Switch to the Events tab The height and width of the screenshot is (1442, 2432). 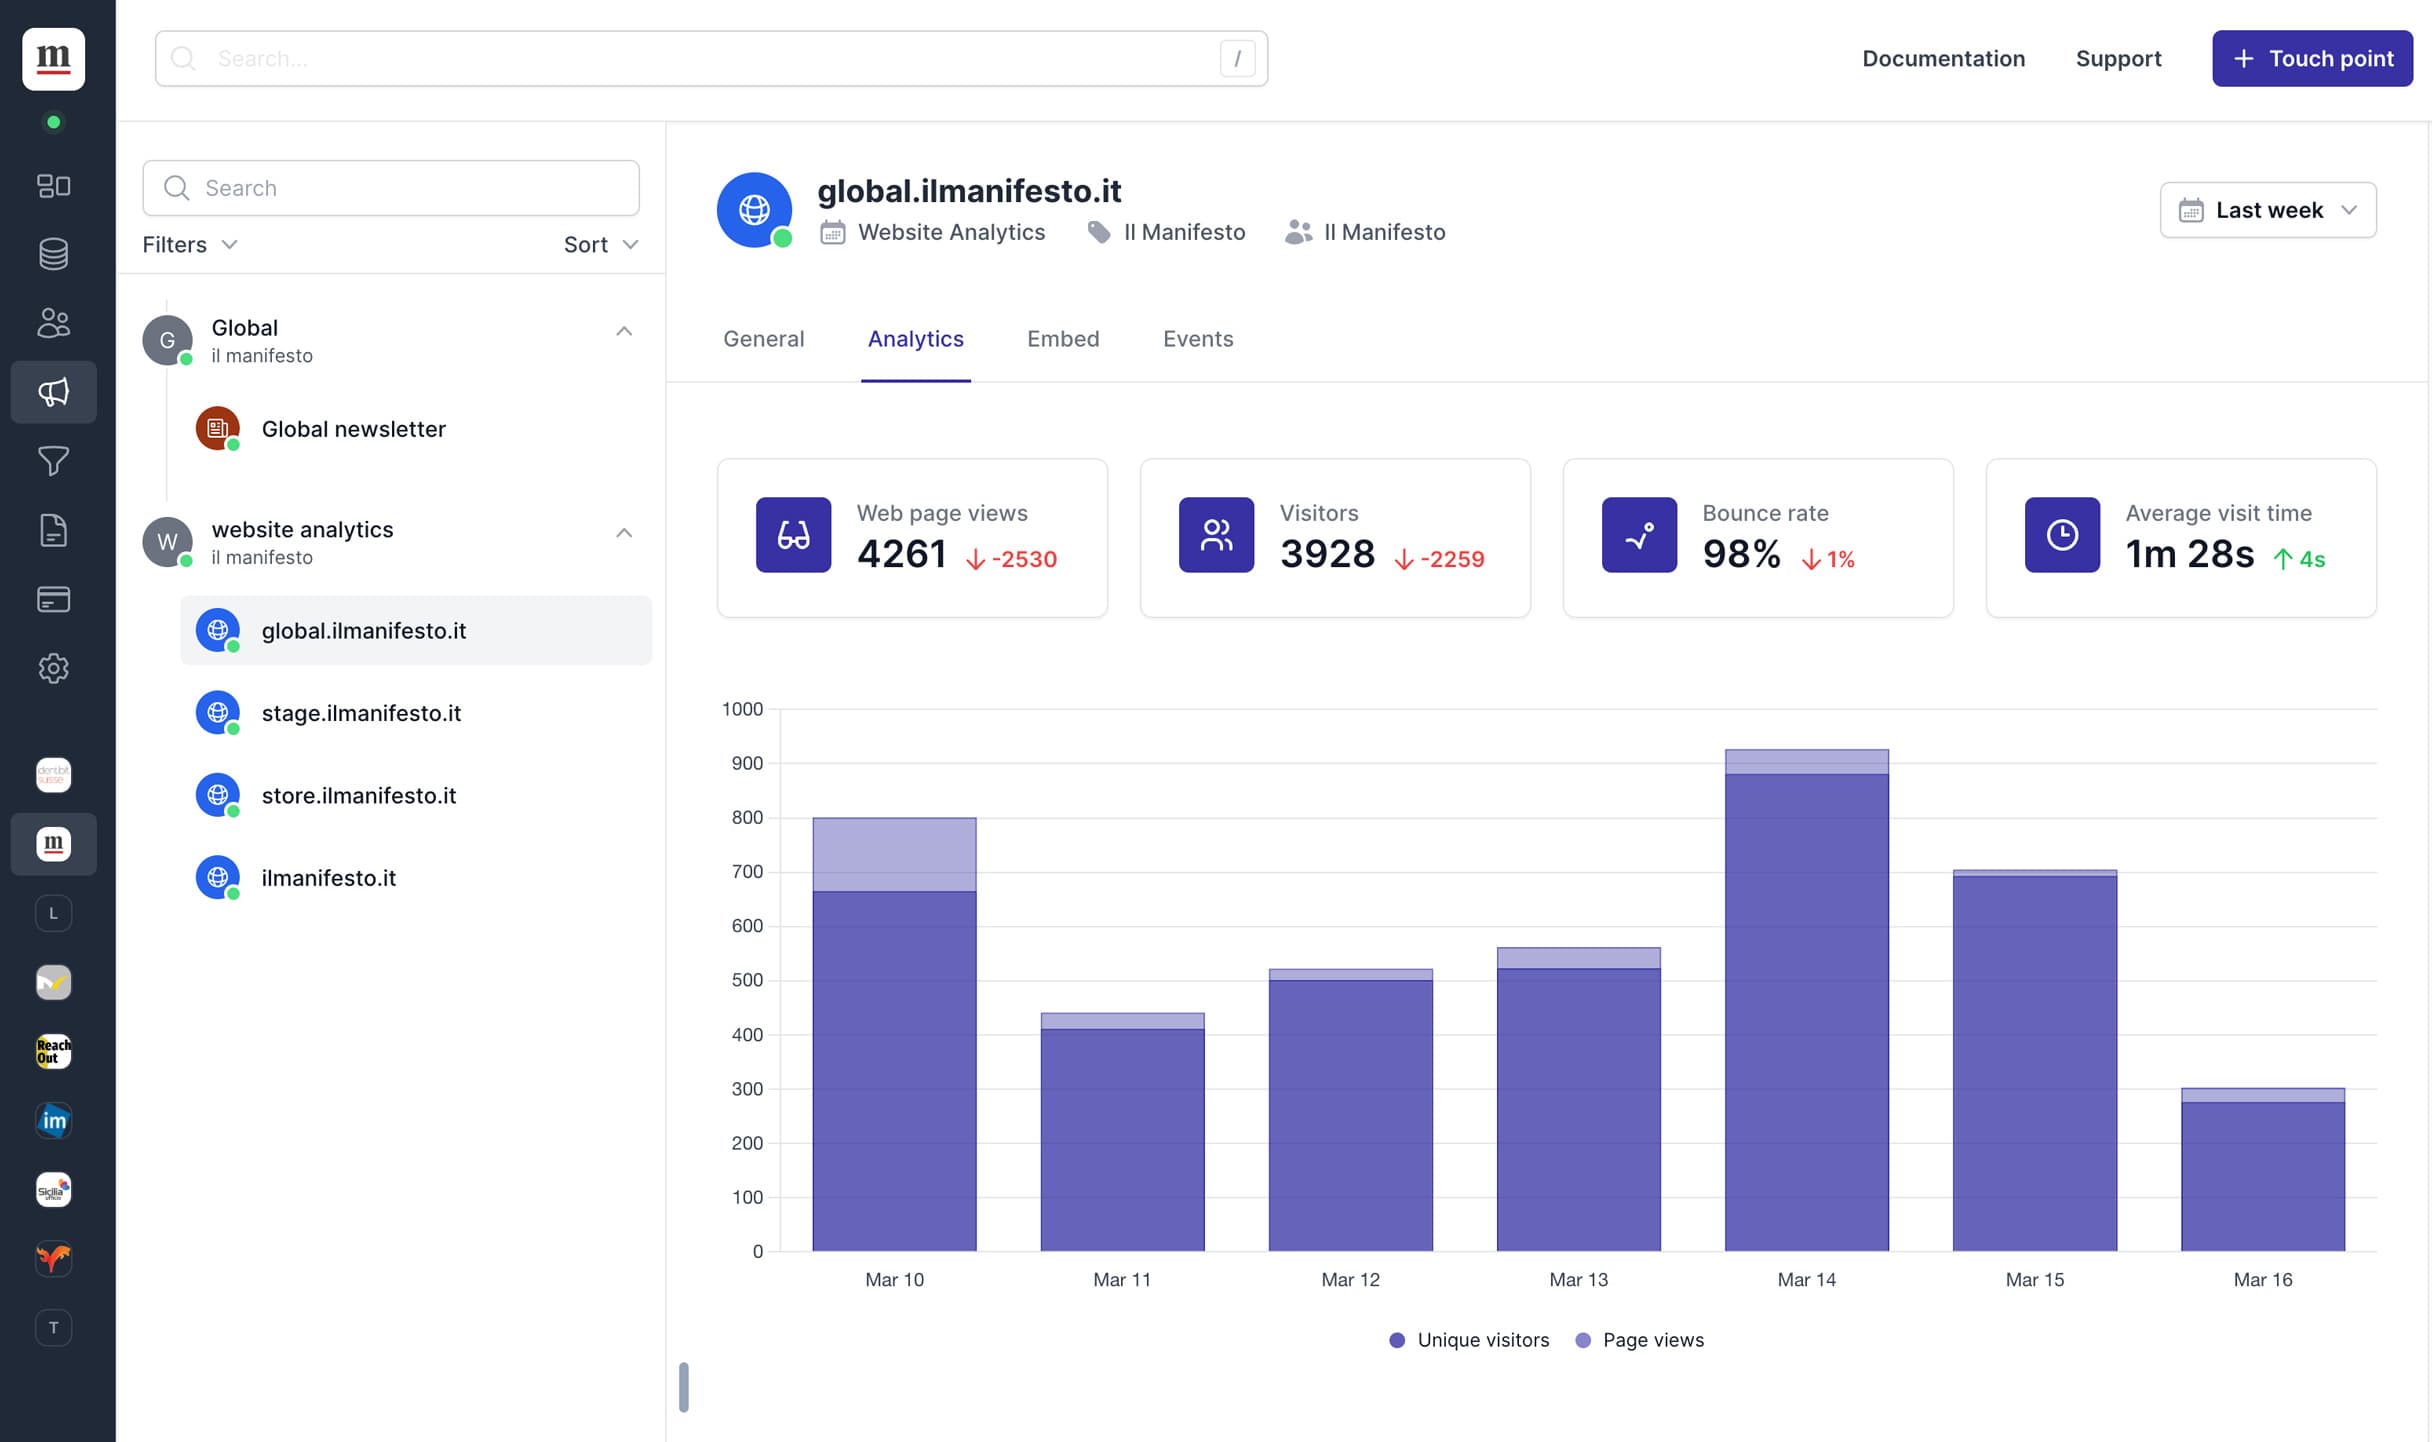click(1197, 339)
